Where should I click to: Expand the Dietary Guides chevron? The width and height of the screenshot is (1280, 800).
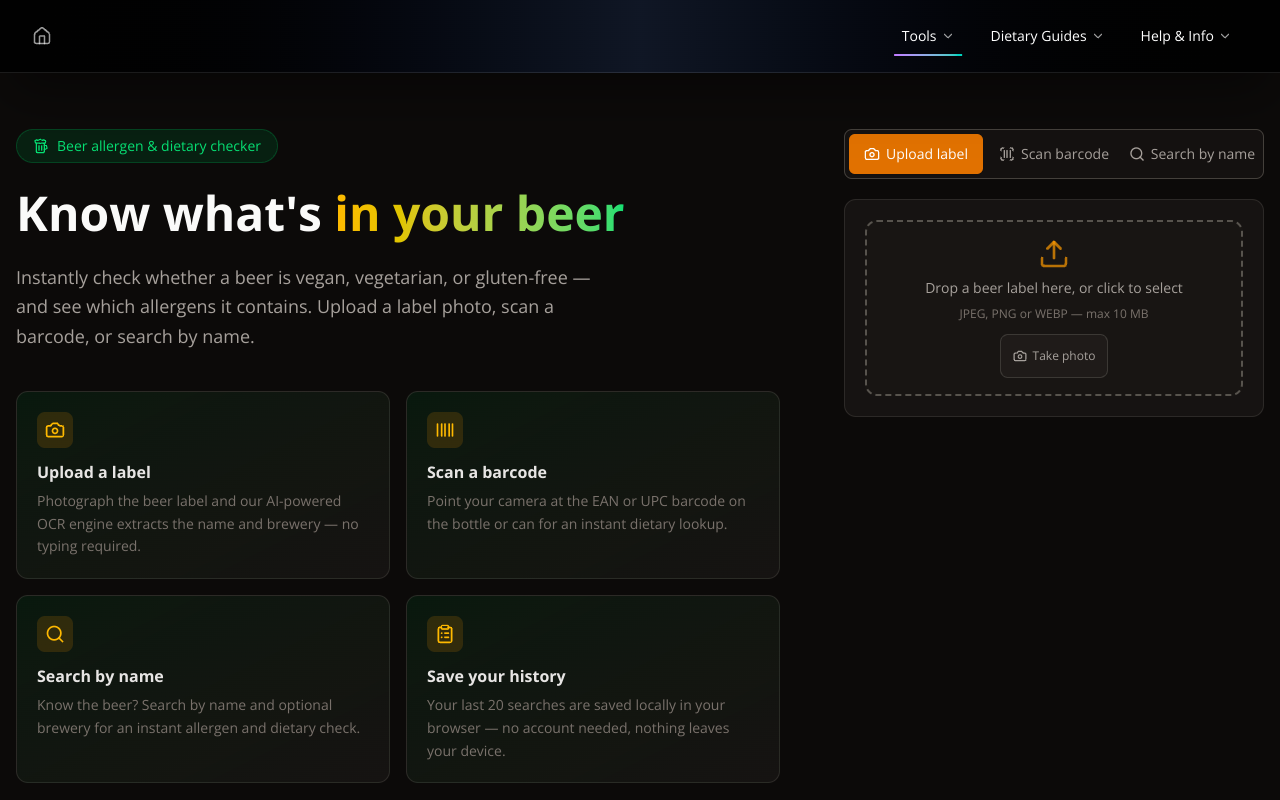click(x=1098, y=36)
